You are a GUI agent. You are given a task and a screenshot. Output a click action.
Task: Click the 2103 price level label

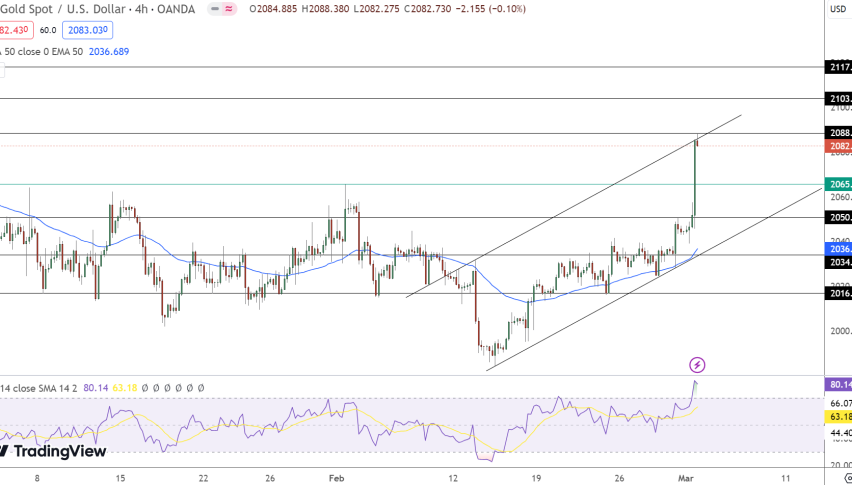pyautogui.click(x=838, y=98)
